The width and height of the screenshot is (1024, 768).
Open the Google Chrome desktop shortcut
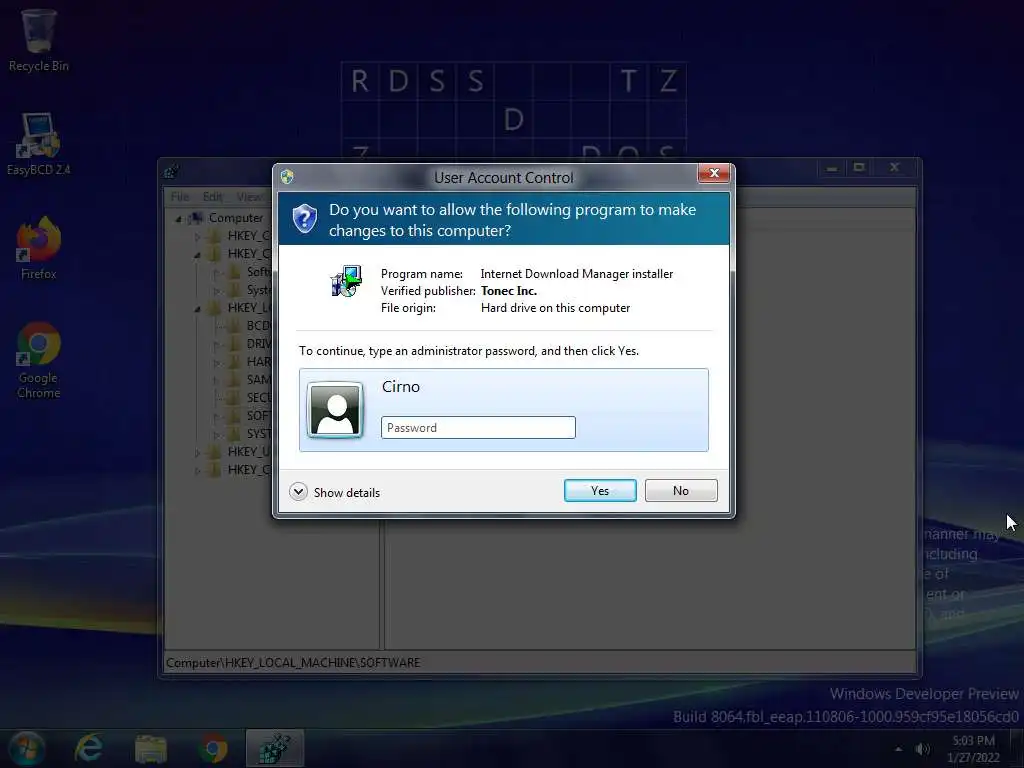click(x=39, y=360)
